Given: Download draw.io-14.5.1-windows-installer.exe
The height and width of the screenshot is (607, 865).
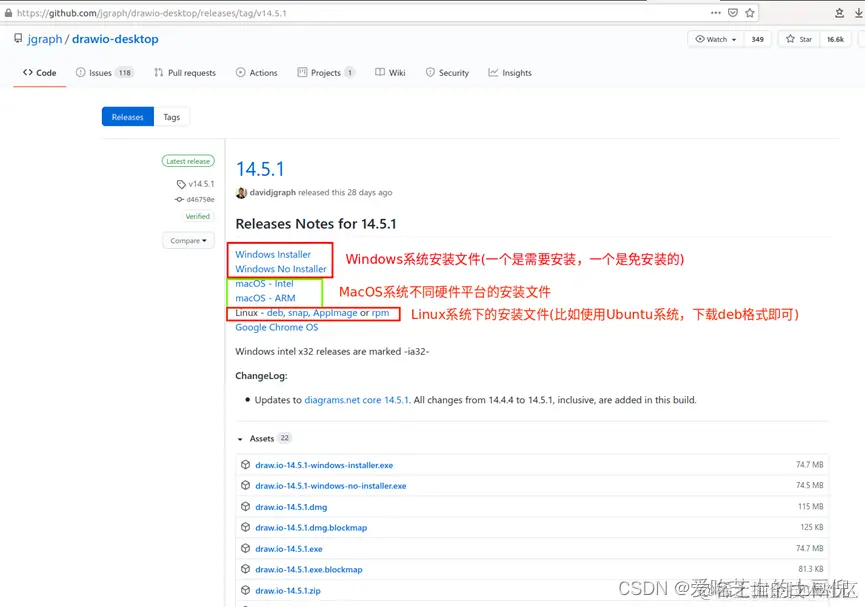Looking at the screenshot, I should (x=324, y=465).
